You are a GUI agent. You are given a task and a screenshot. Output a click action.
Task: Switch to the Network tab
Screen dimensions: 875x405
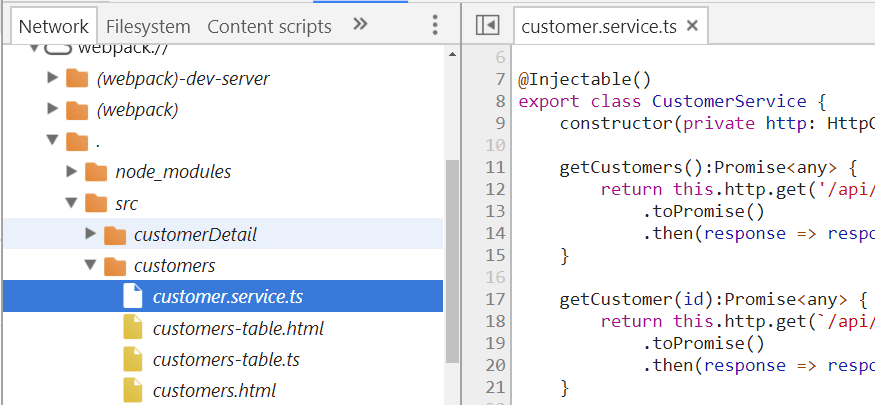pyautogui.click(x=53, y=26)
